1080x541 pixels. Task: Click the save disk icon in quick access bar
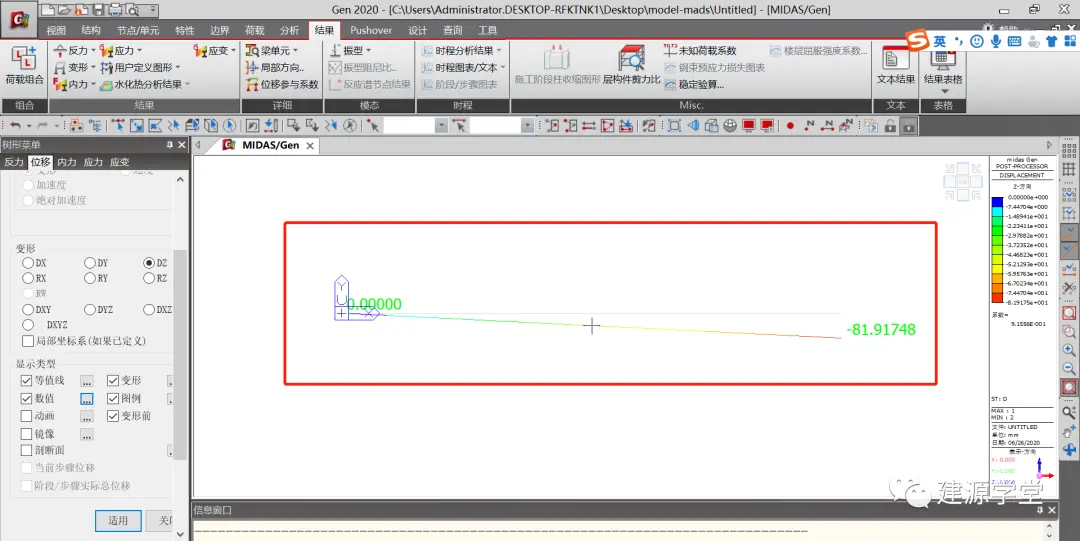[98, 10]
